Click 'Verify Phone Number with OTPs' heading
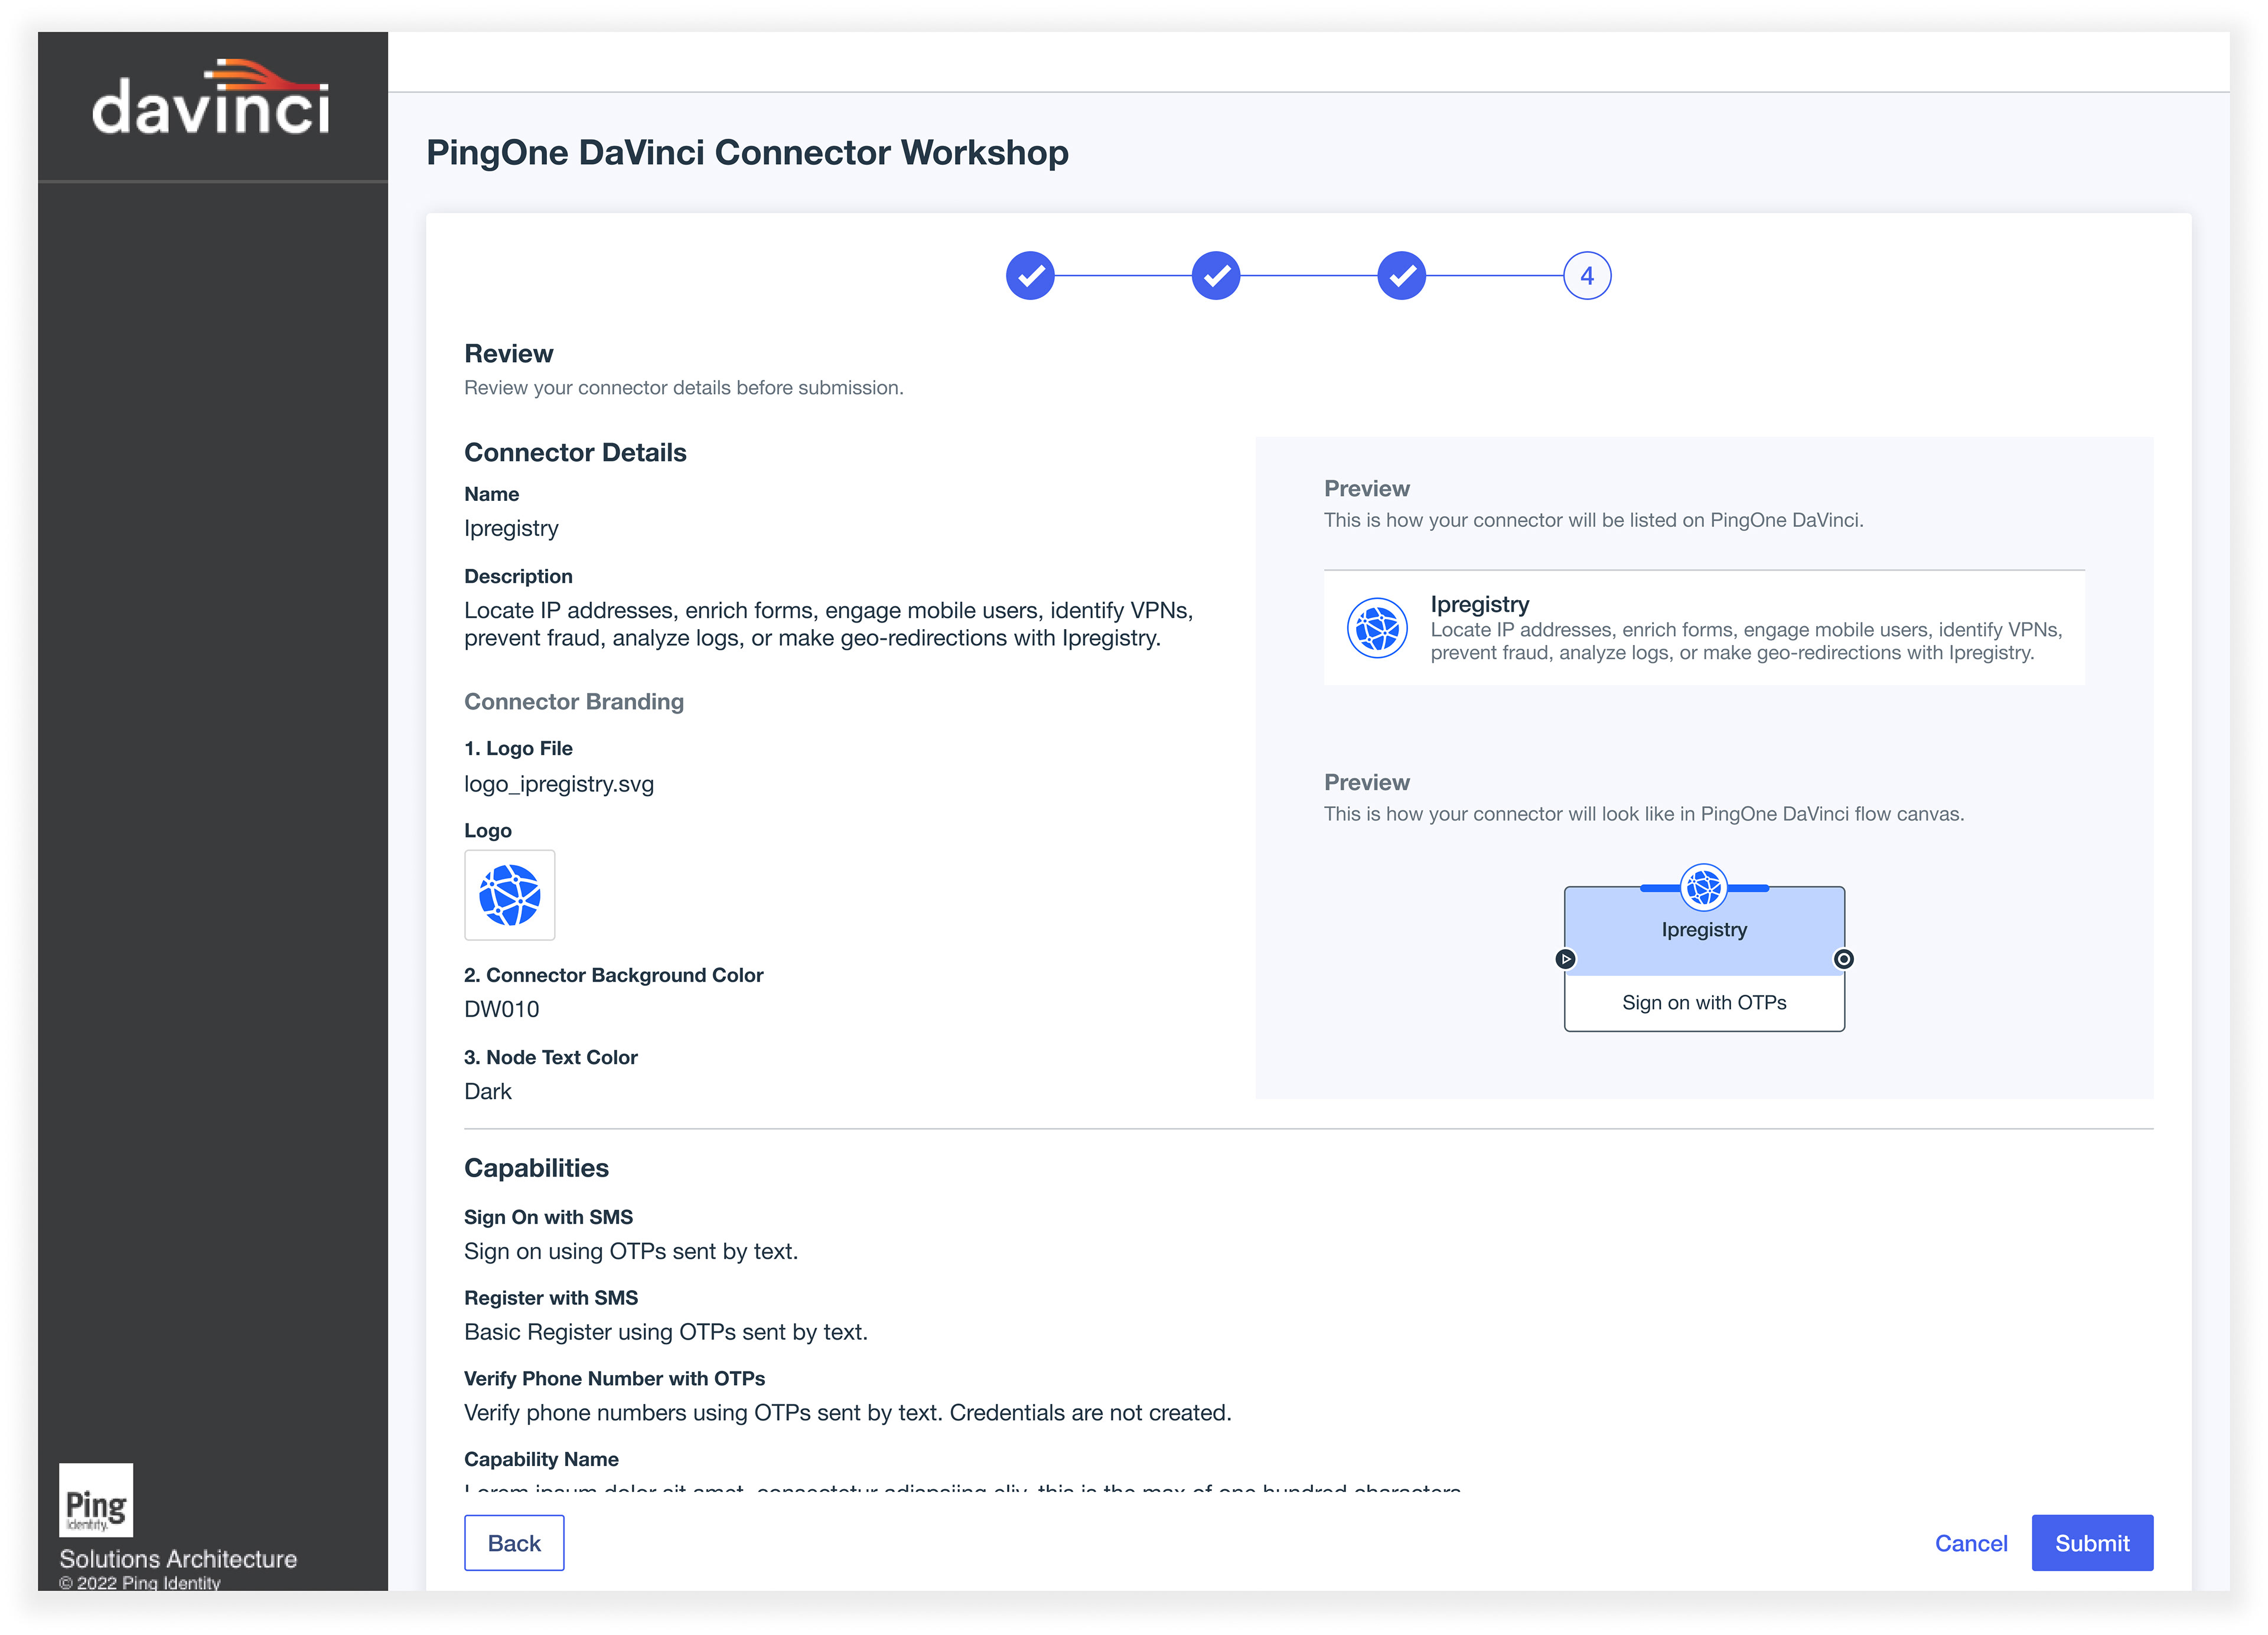 [614, 1378]
